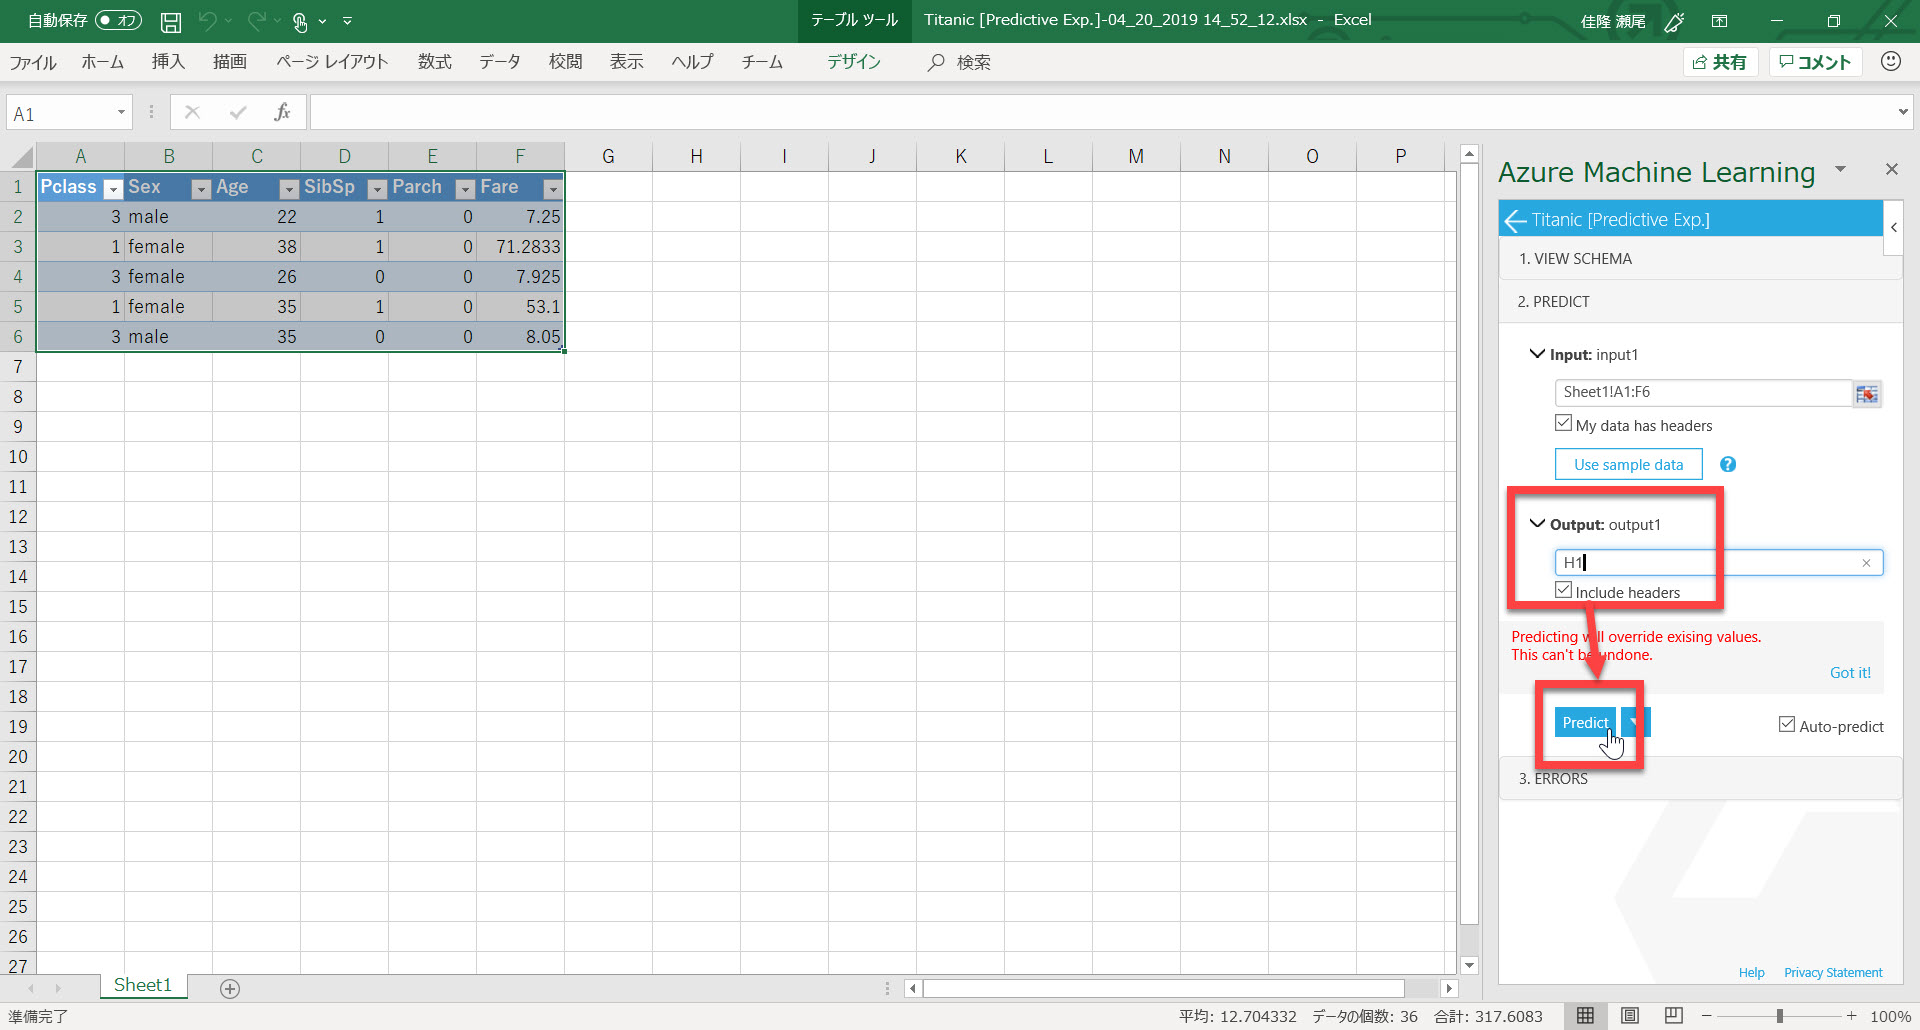Open the Sex column filter dropdown

pyautogui.click(x=201, y=189)
